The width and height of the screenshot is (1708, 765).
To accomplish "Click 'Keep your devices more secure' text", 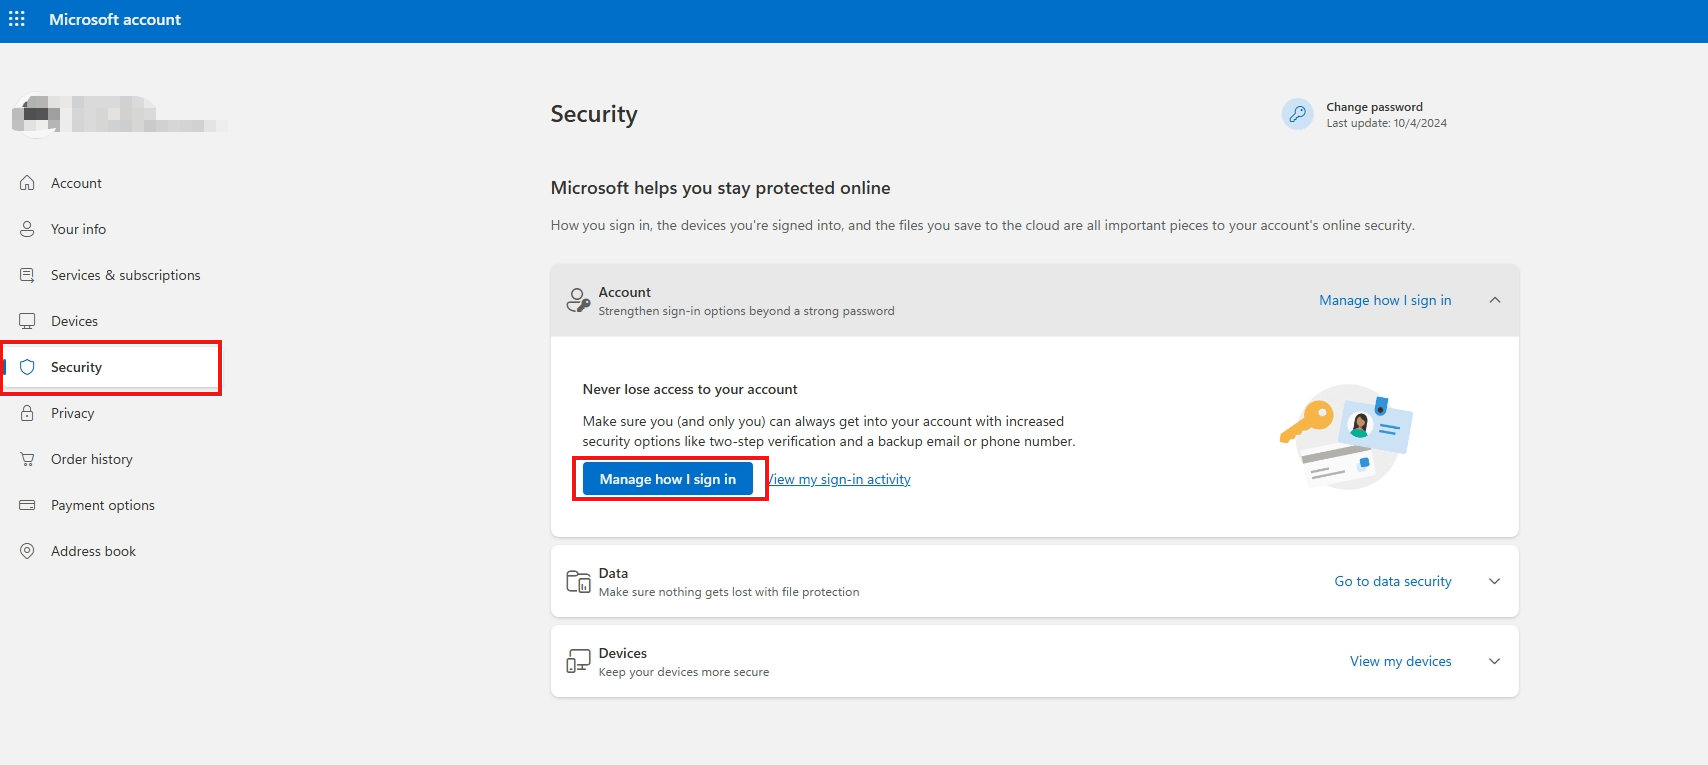I will 684,672.
